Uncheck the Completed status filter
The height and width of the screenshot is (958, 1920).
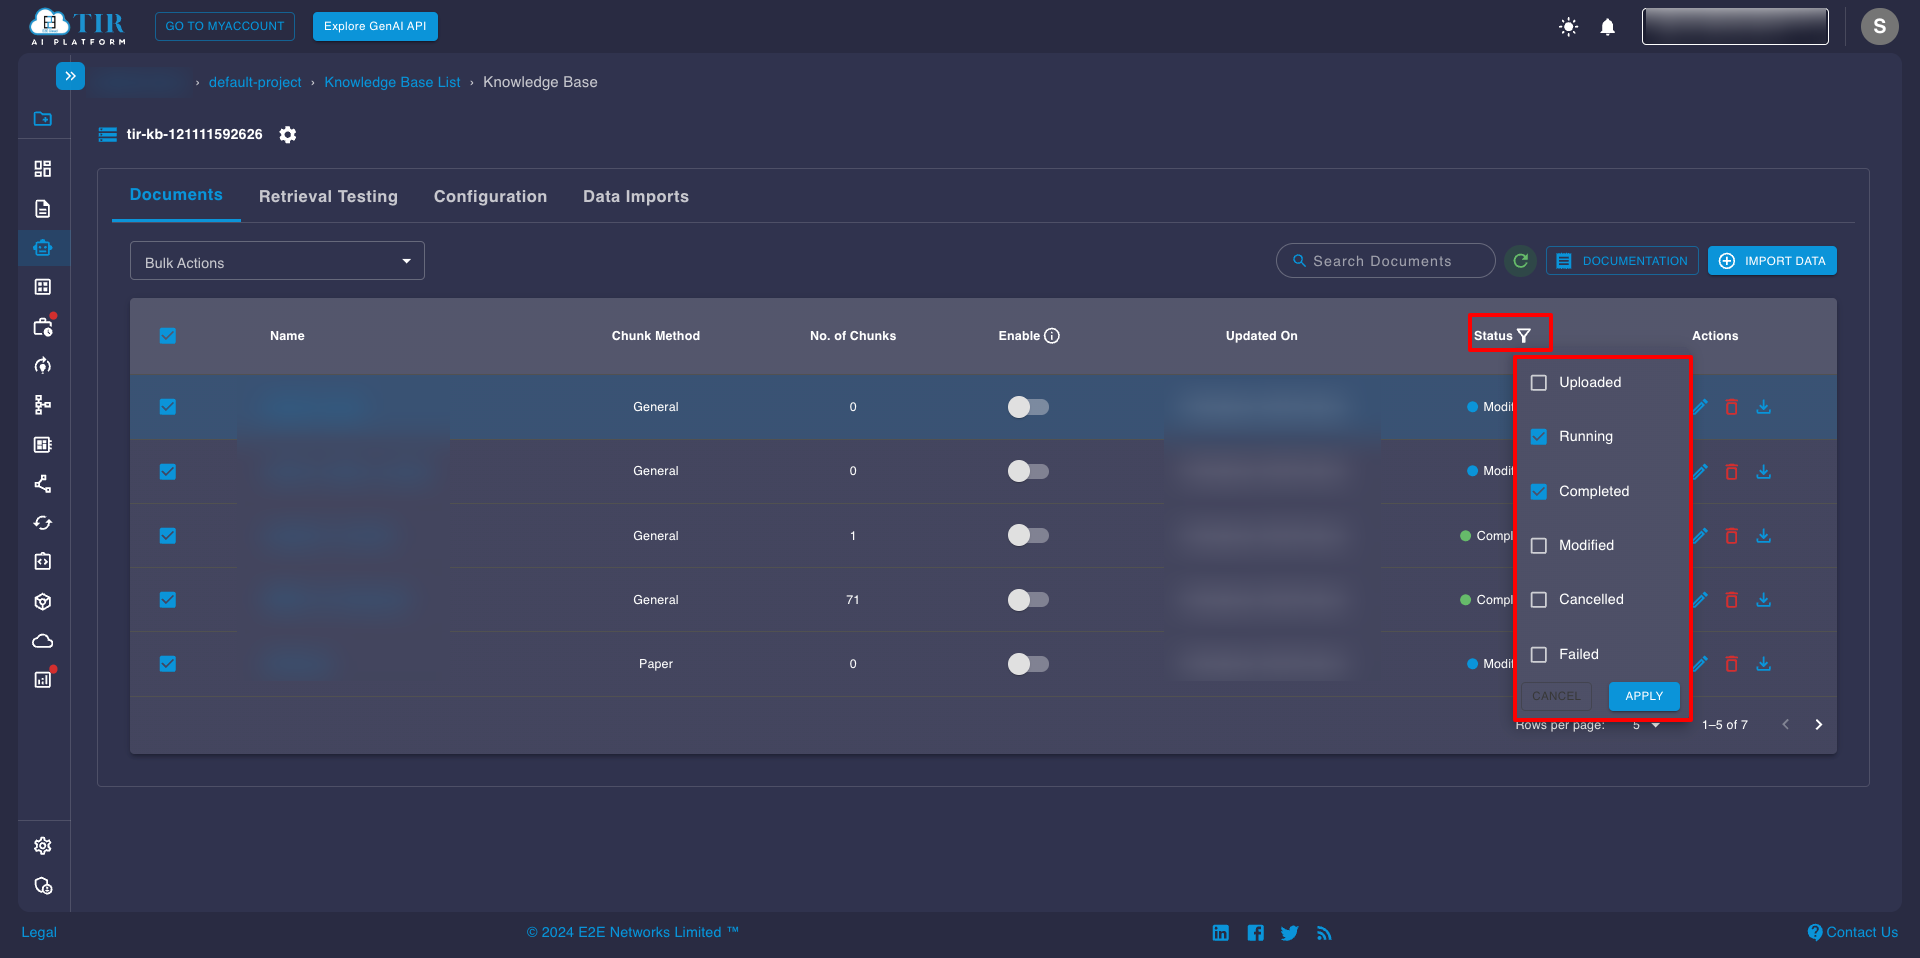(x=1539, y=492)
